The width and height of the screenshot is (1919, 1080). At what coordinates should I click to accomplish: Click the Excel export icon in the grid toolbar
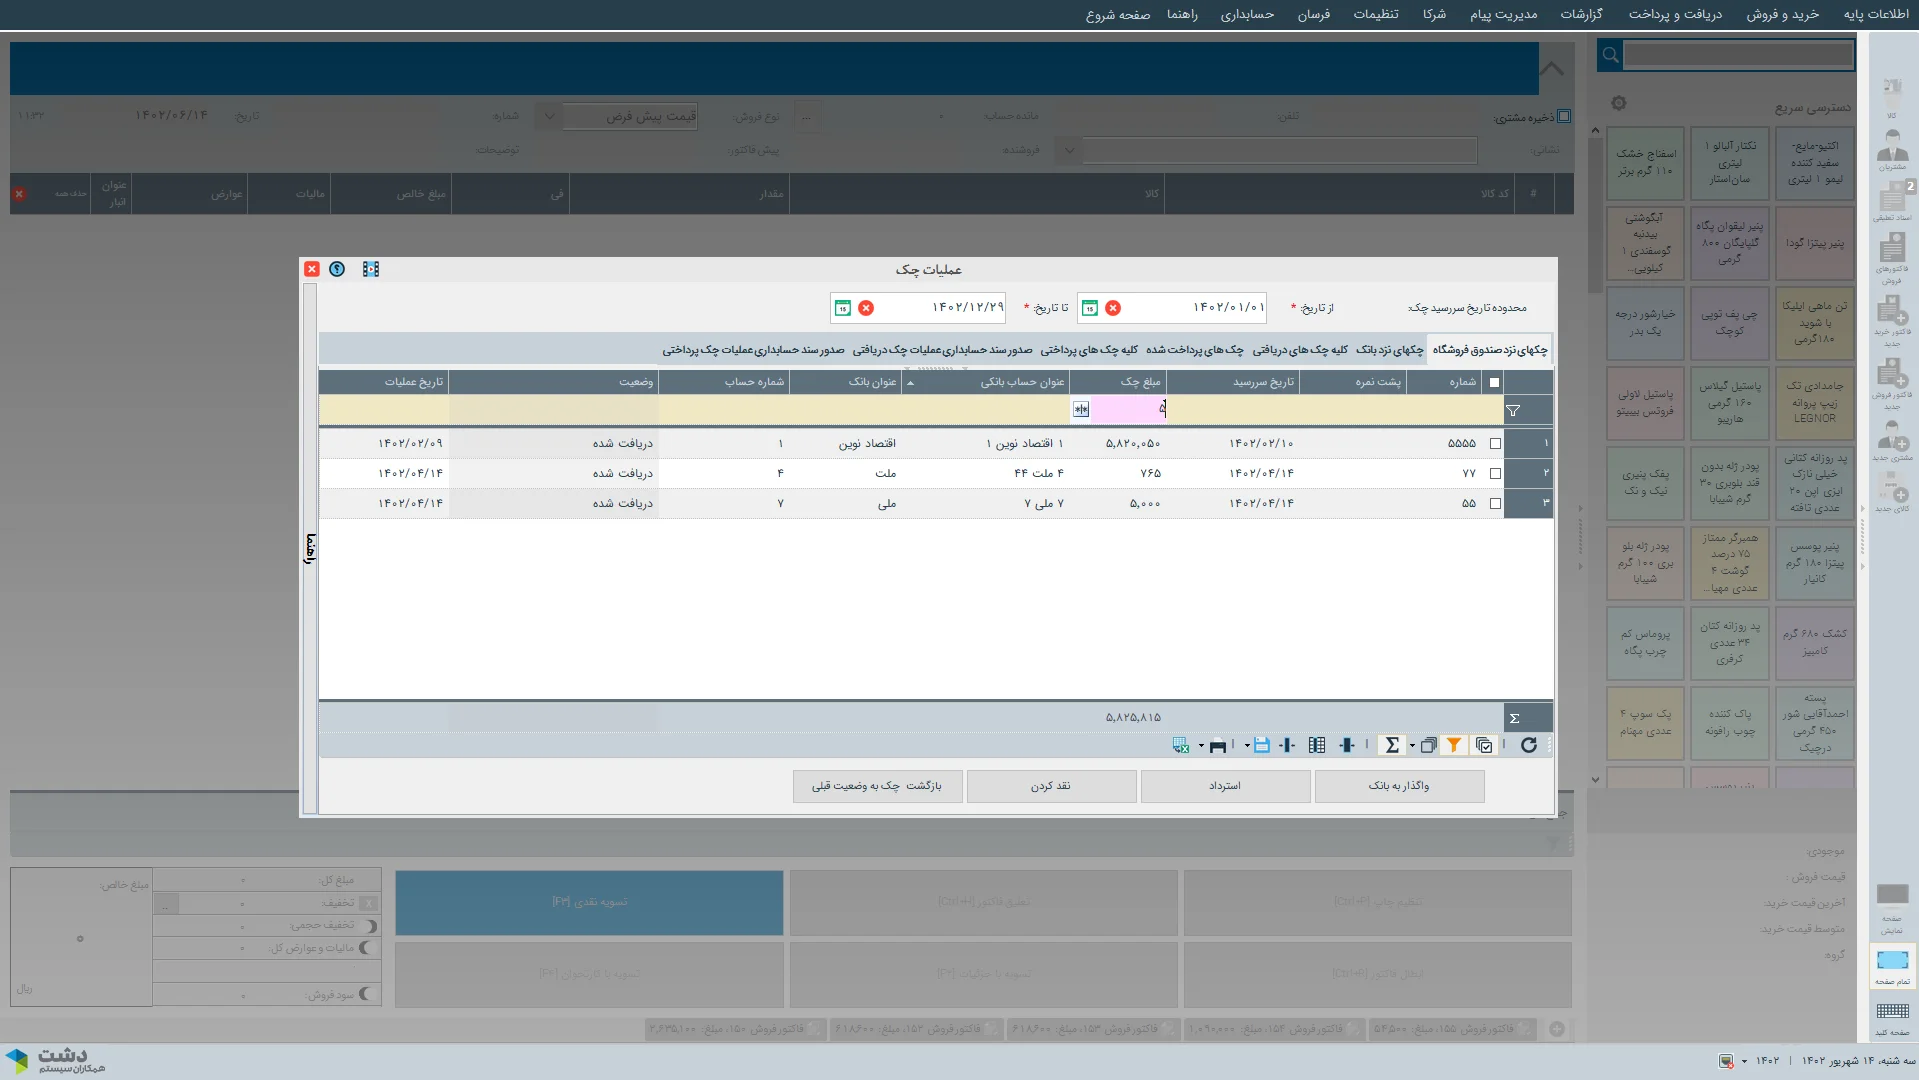pyautogui.click(x=1181, y=745)
